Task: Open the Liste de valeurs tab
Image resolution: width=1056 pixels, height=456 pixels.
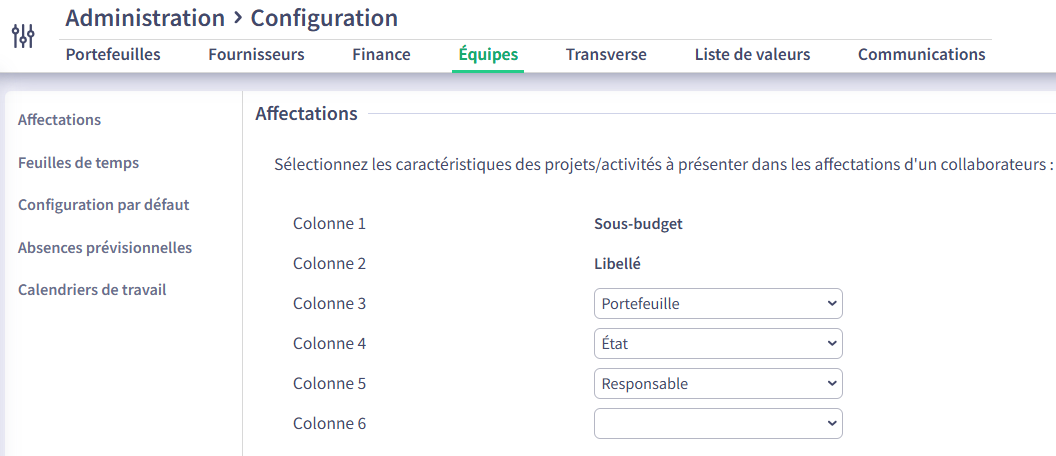Action: pos(752,55)
